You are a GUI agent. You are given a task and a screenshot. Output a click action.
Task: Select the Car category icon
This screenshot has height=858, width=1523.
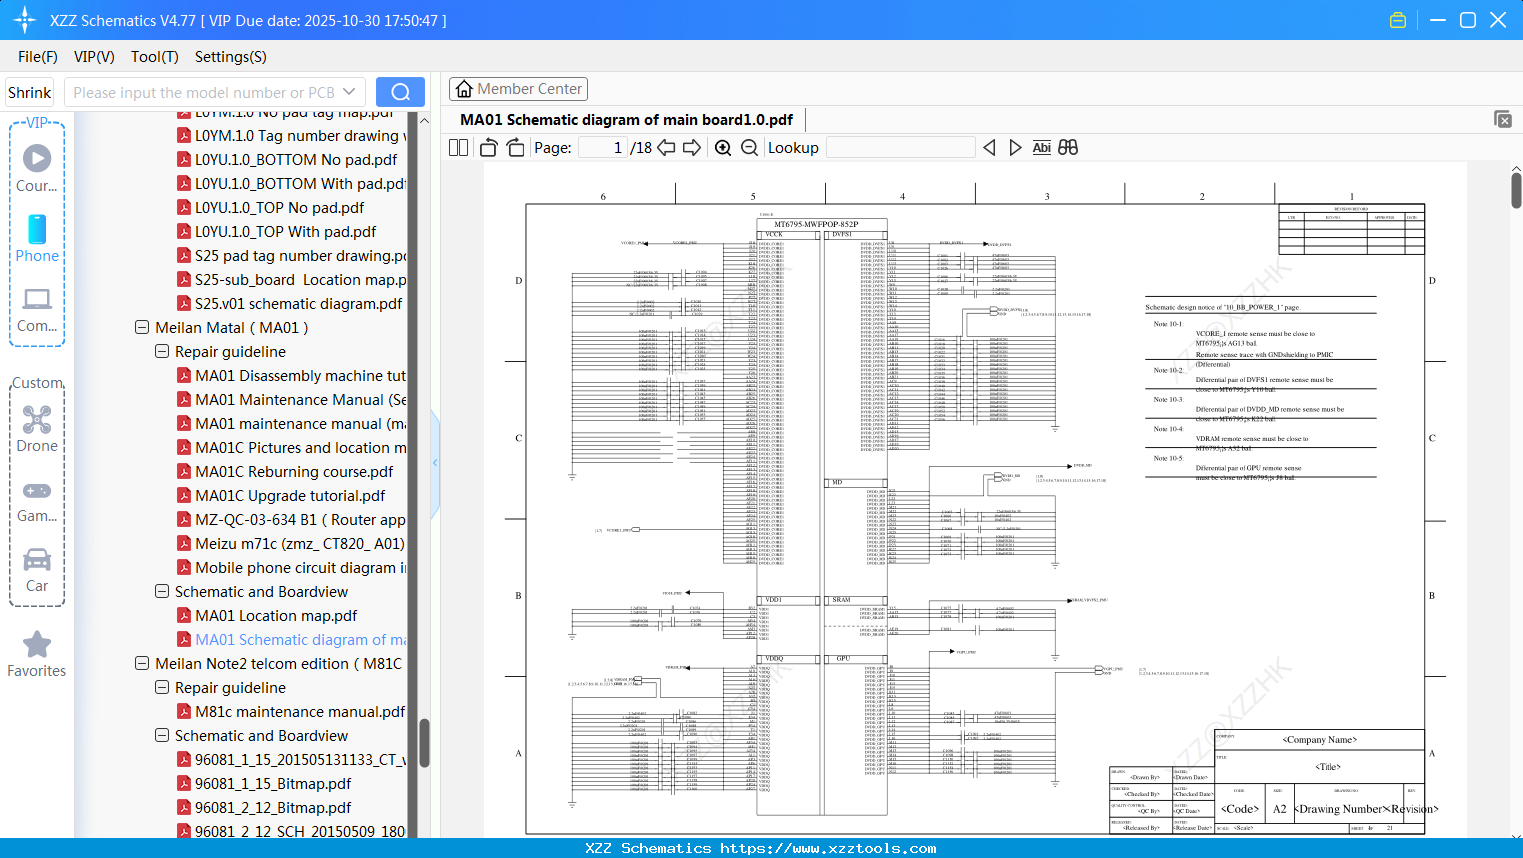pyautogui.click(x=37, y=569)
